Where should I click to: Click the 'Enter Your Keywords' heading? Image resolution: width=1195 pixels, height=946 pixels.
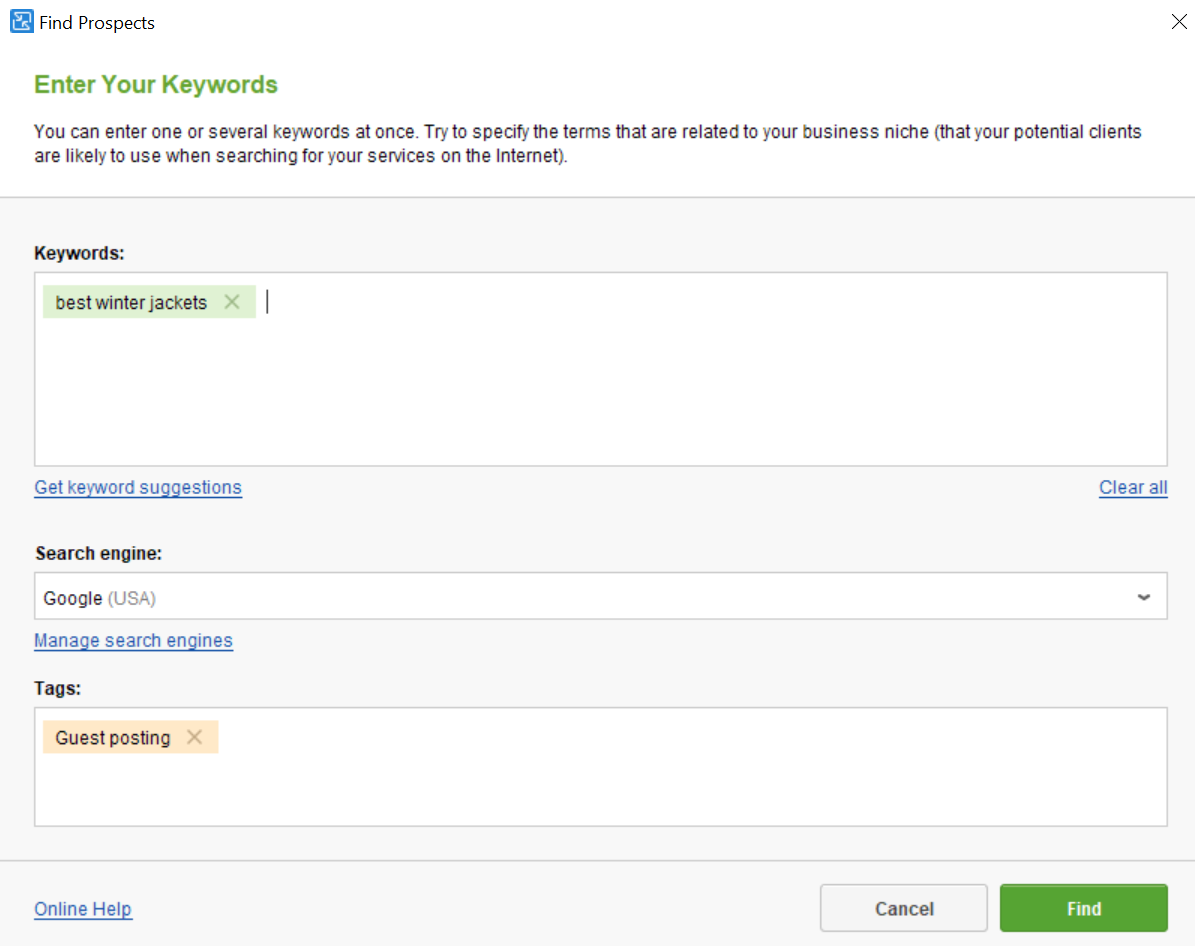[156, 84]
